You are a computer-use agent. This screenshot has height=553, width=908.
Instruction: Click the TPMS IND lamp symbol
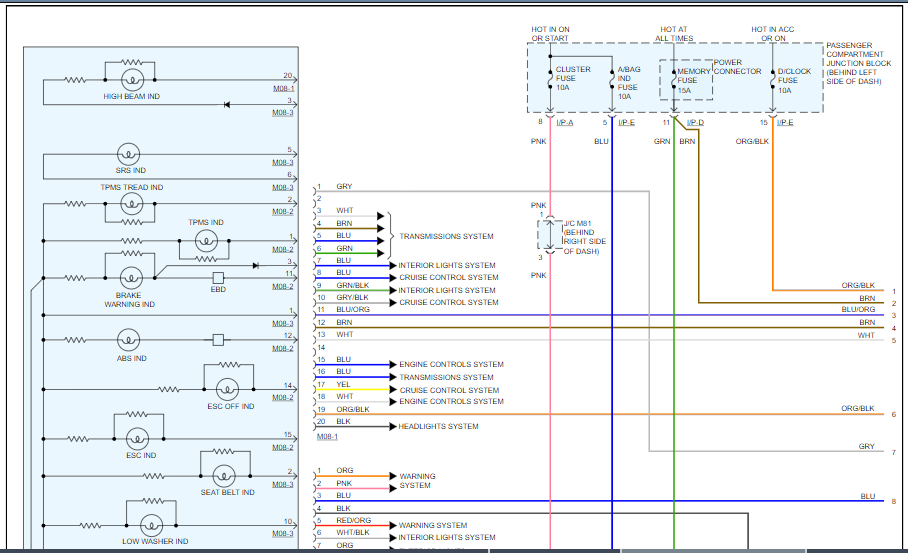click(x=205, y=240)
